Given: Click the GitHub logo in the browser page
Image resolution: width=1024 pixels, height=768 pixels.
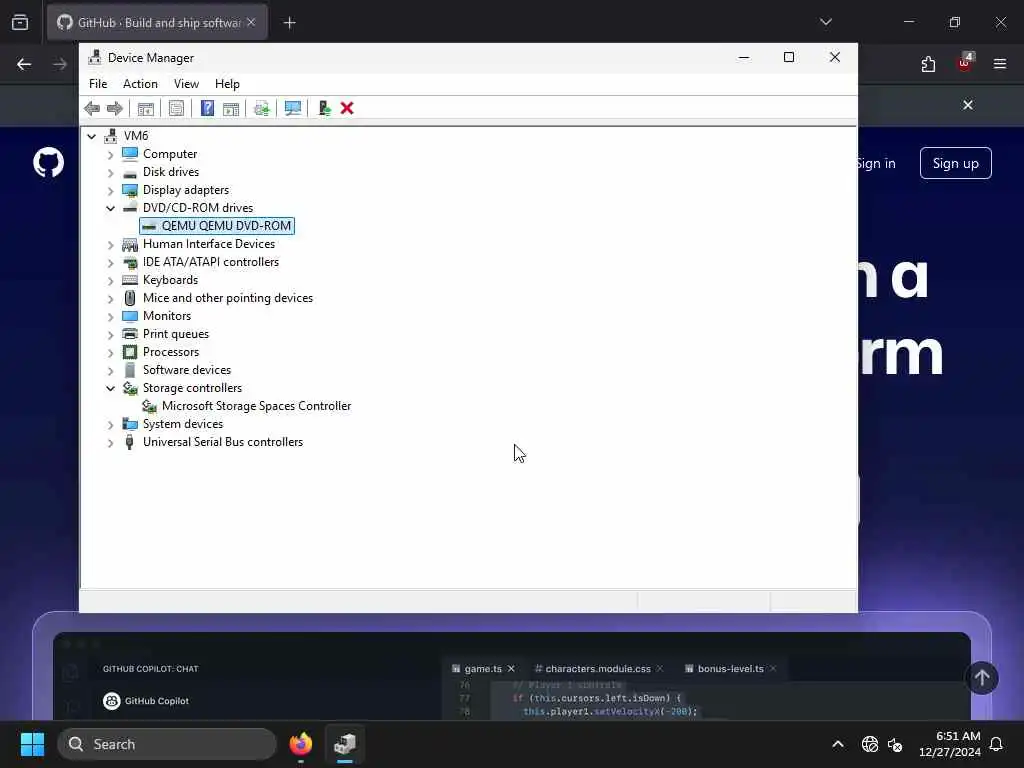Looking at the screenshot, I should point(48,163).
